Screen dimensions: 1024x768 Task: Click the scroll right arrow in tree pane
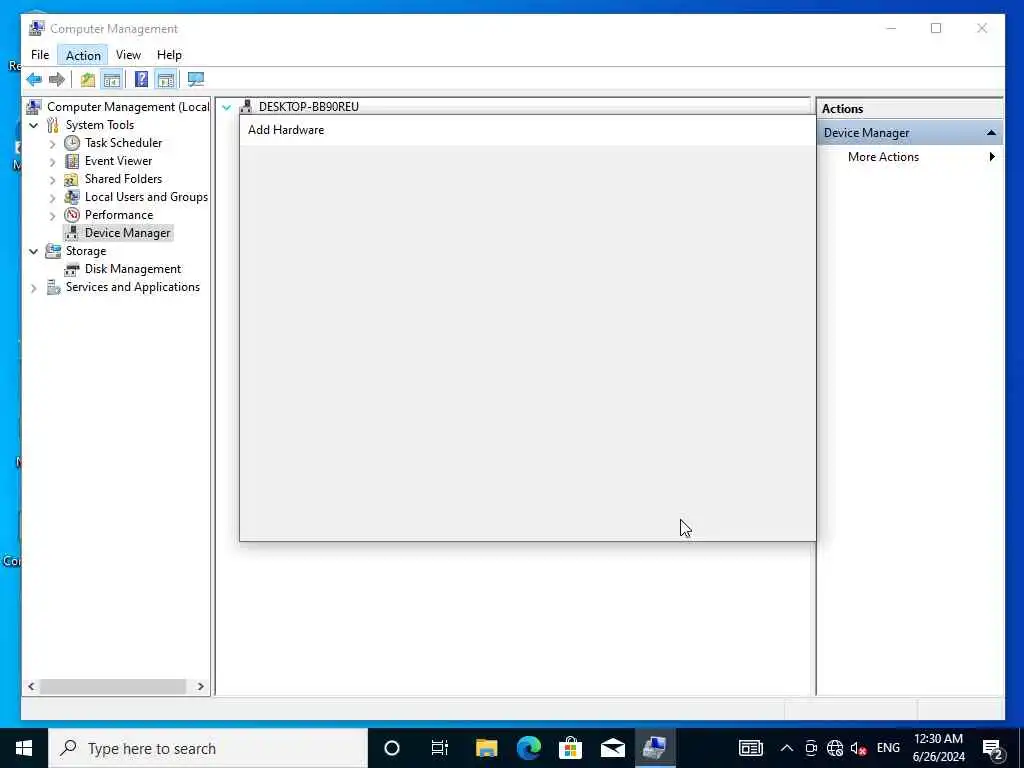pyautogui.click(x=200, y=686)
